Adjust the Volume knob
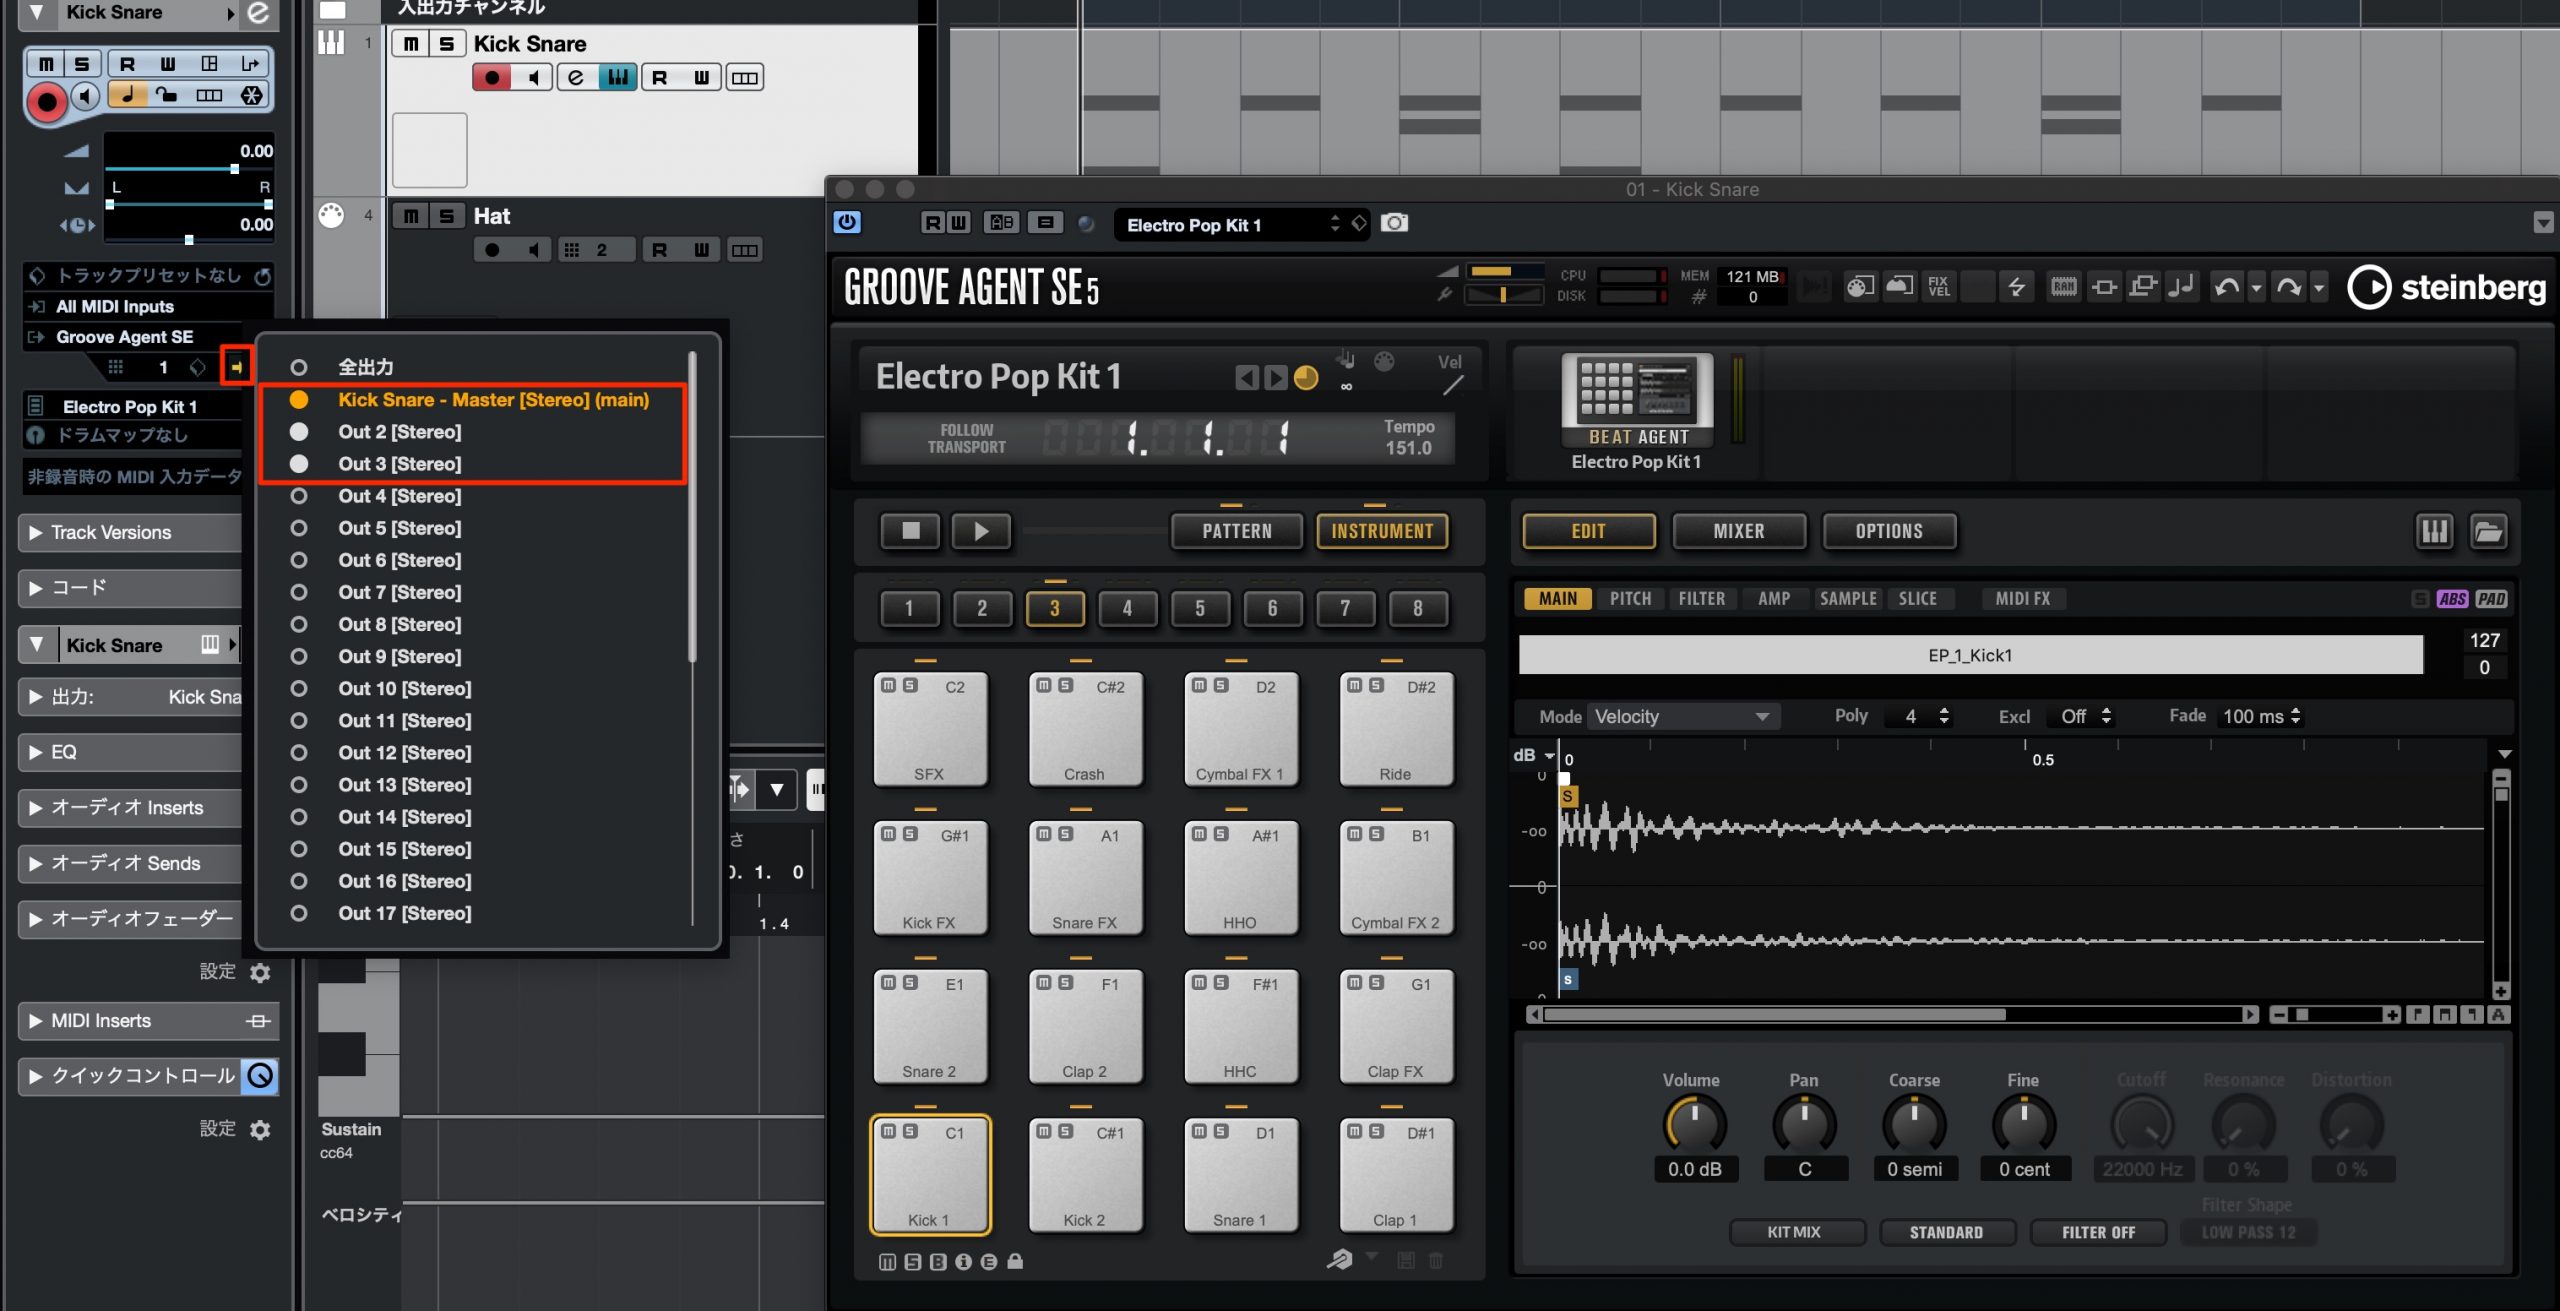The image size is (2560, 1311). [x=1694, y=1123]
